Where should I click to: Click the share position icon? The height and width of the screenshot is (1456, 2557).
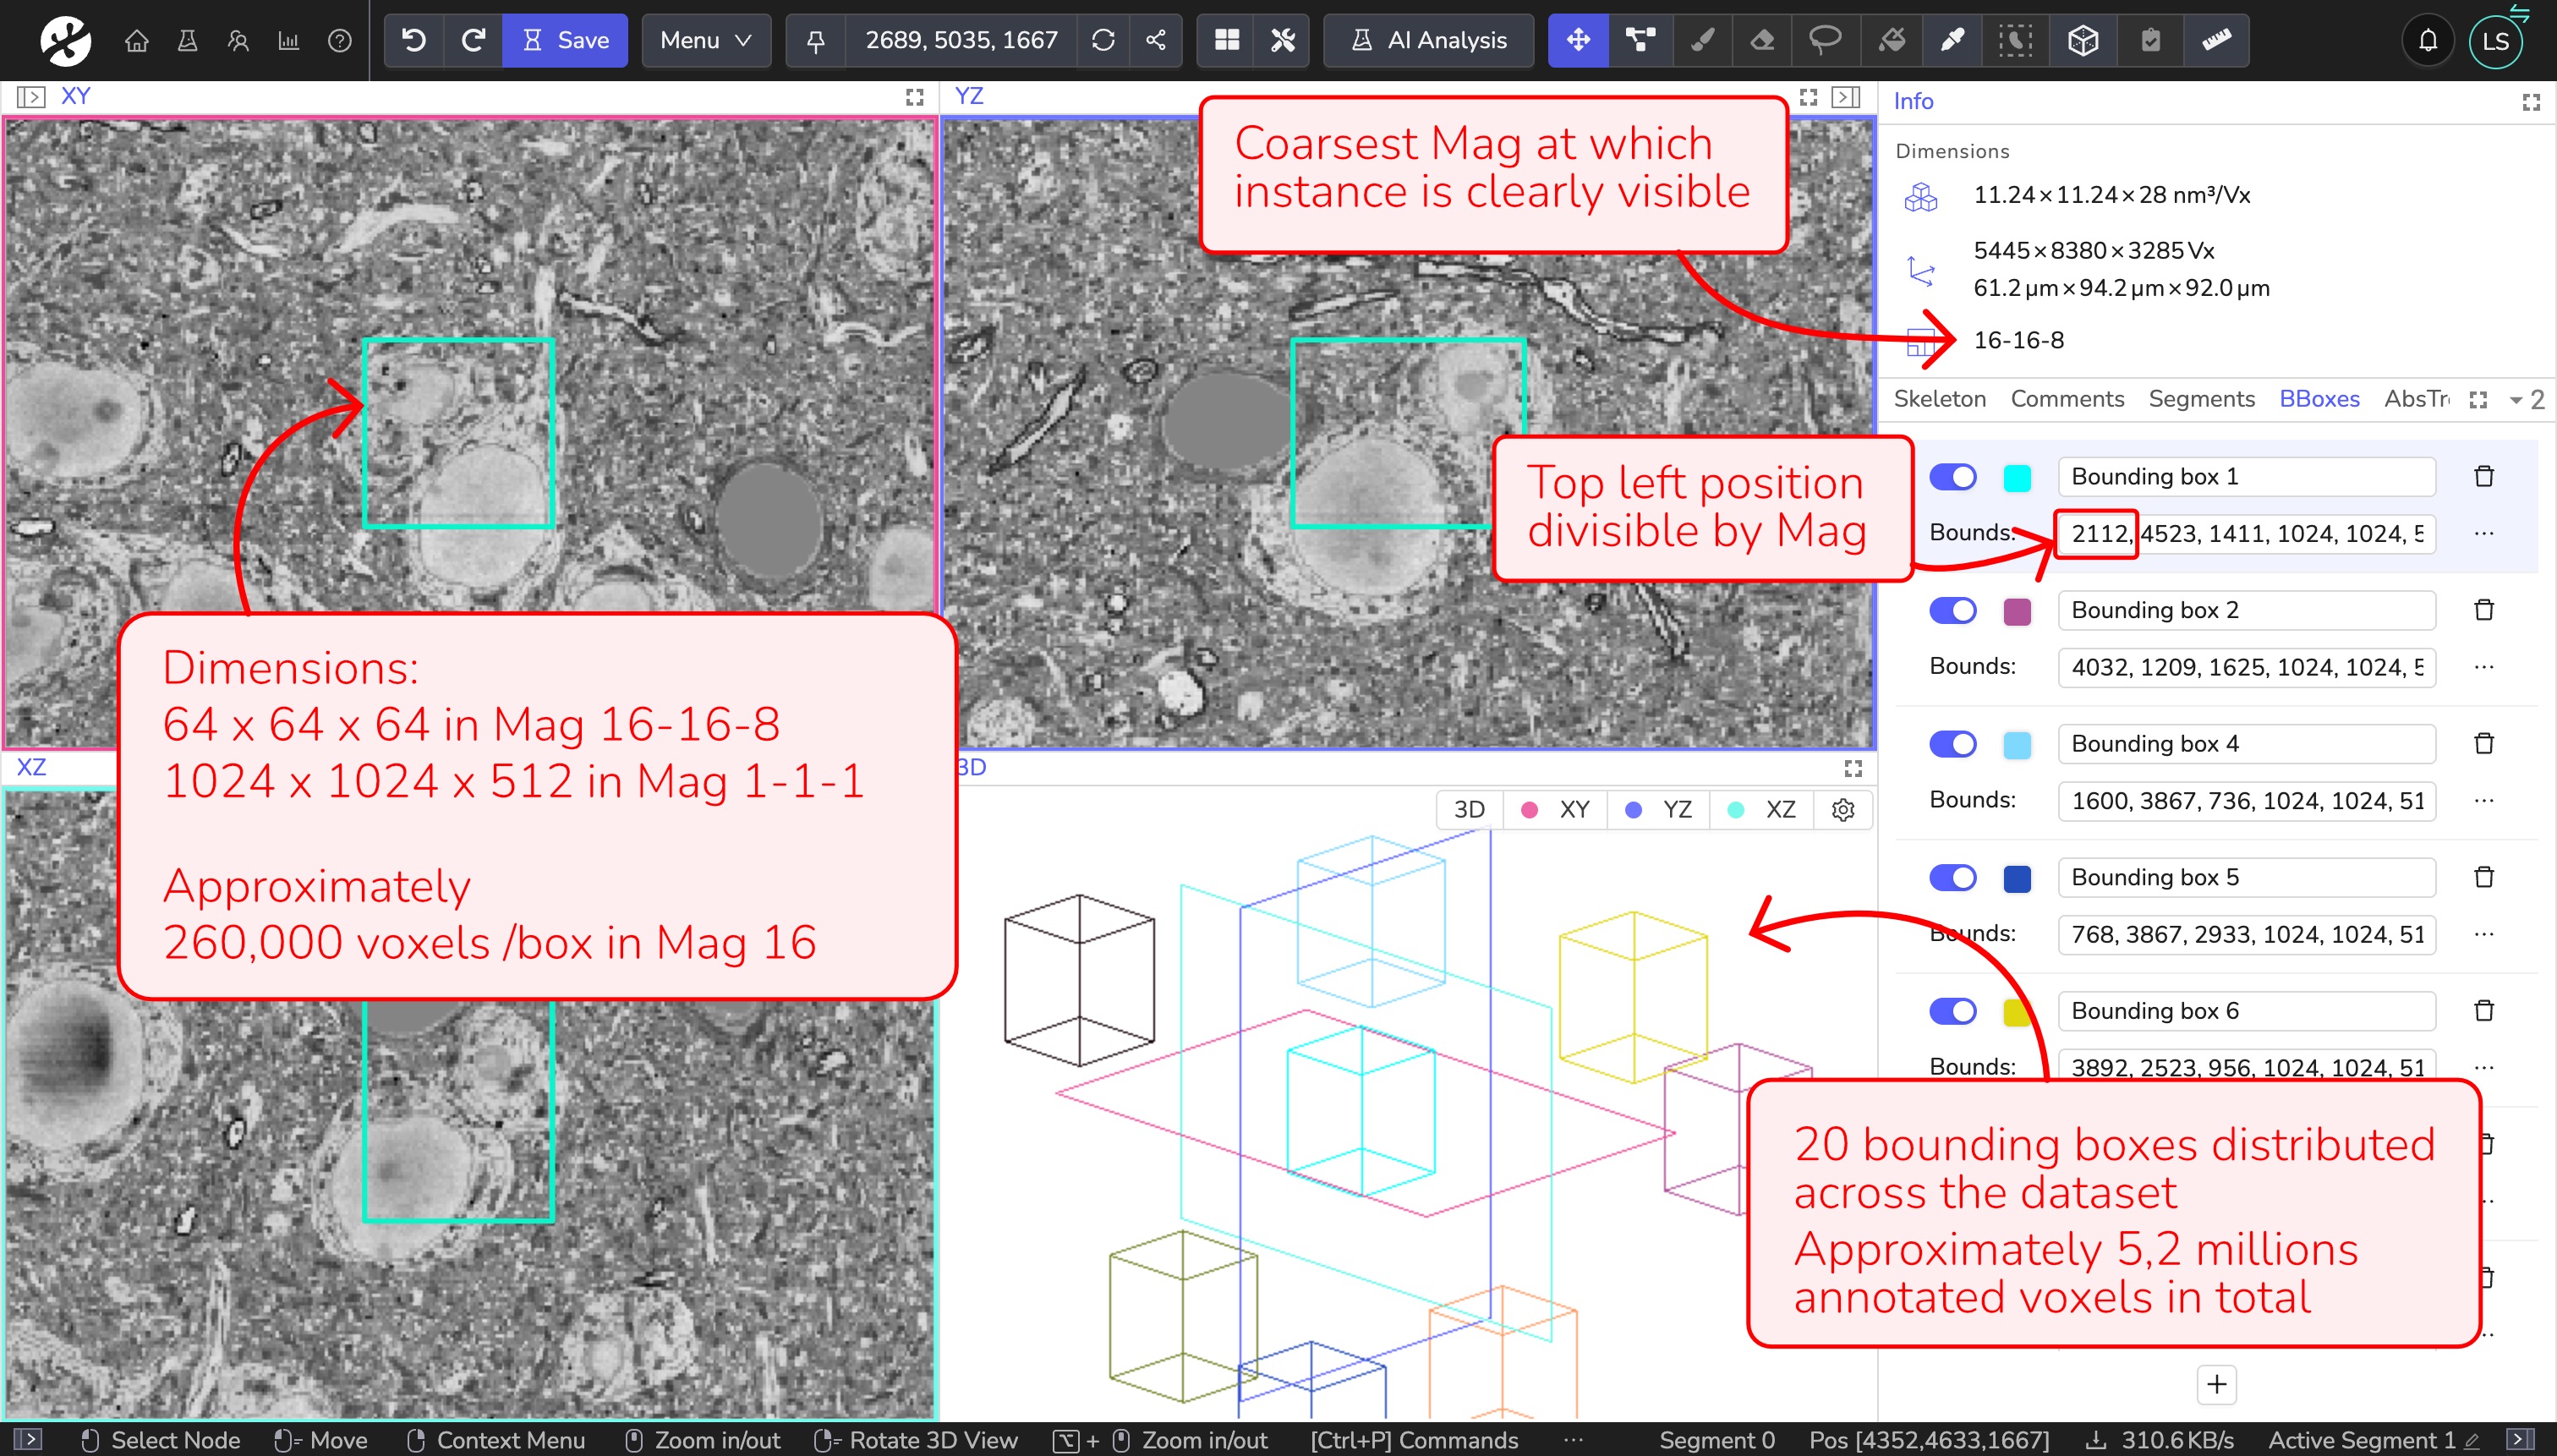(1155, 40)
